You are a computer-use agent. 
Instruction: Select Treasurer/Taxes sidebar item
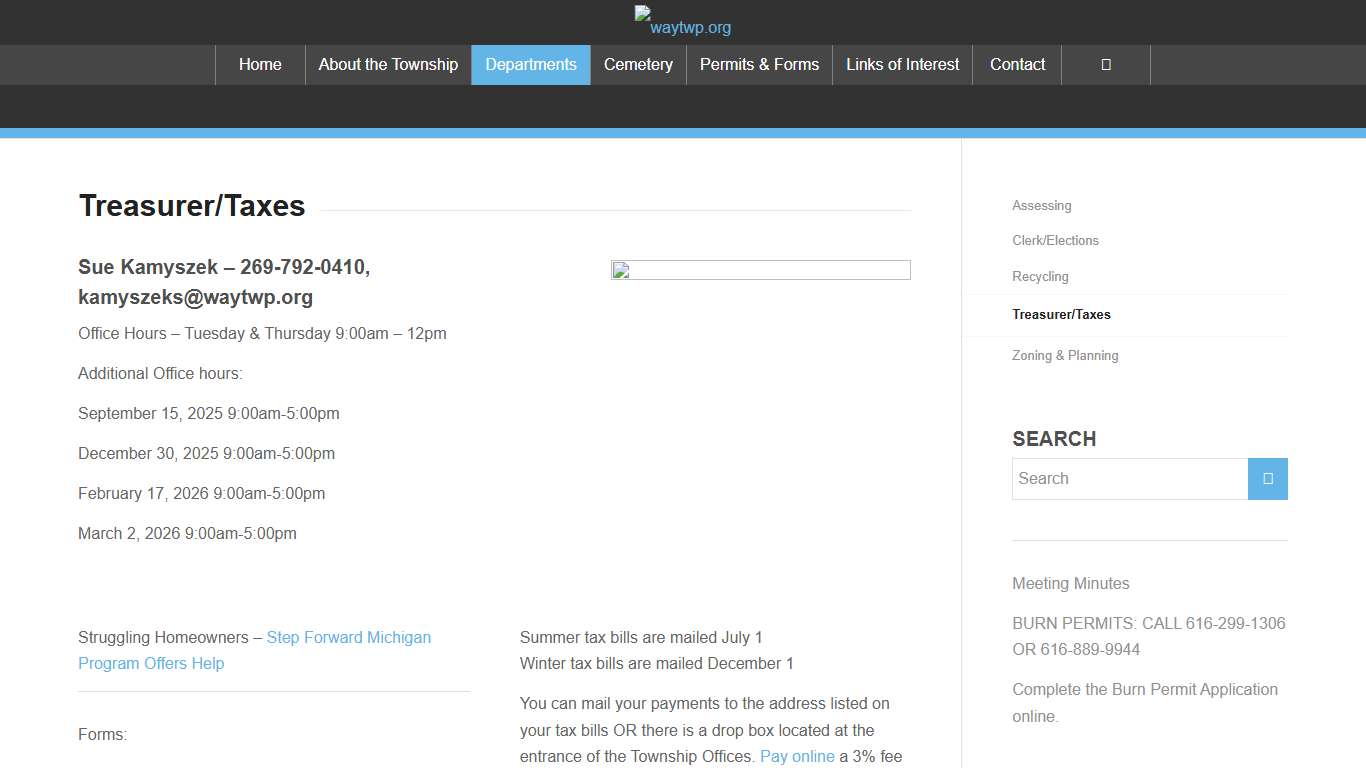[1061, 315]
